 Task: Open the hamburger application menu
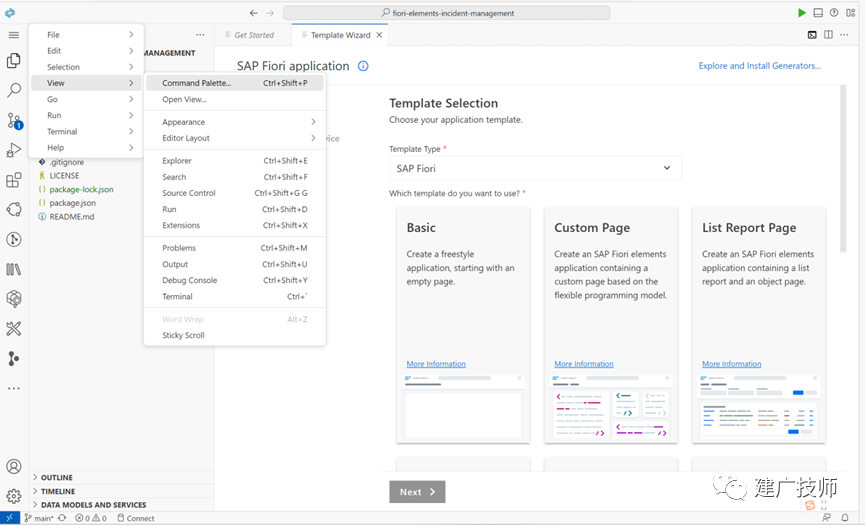click(14, 35)
